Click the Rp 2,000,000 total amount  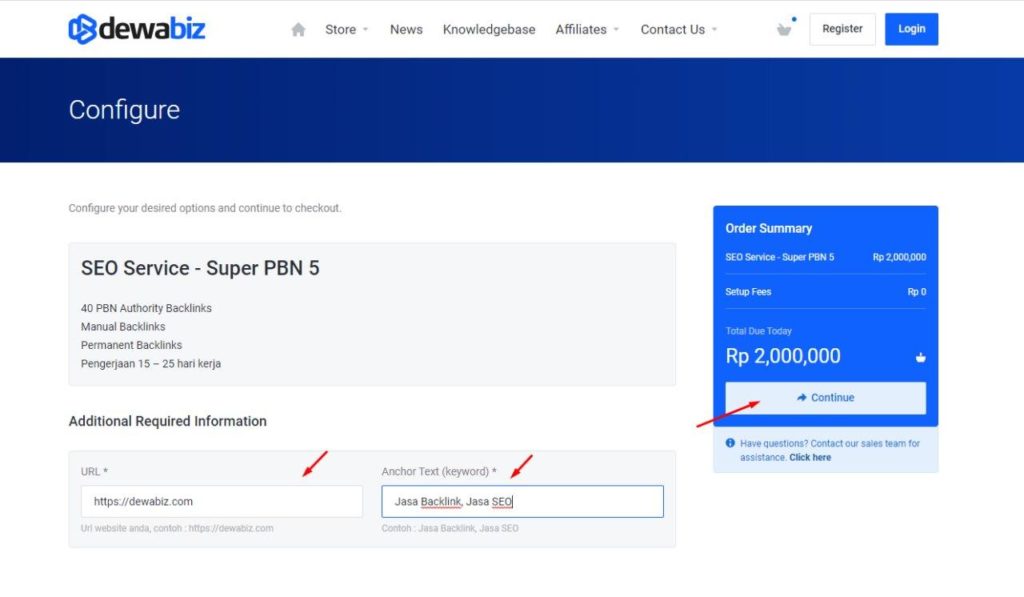point(782,356)
